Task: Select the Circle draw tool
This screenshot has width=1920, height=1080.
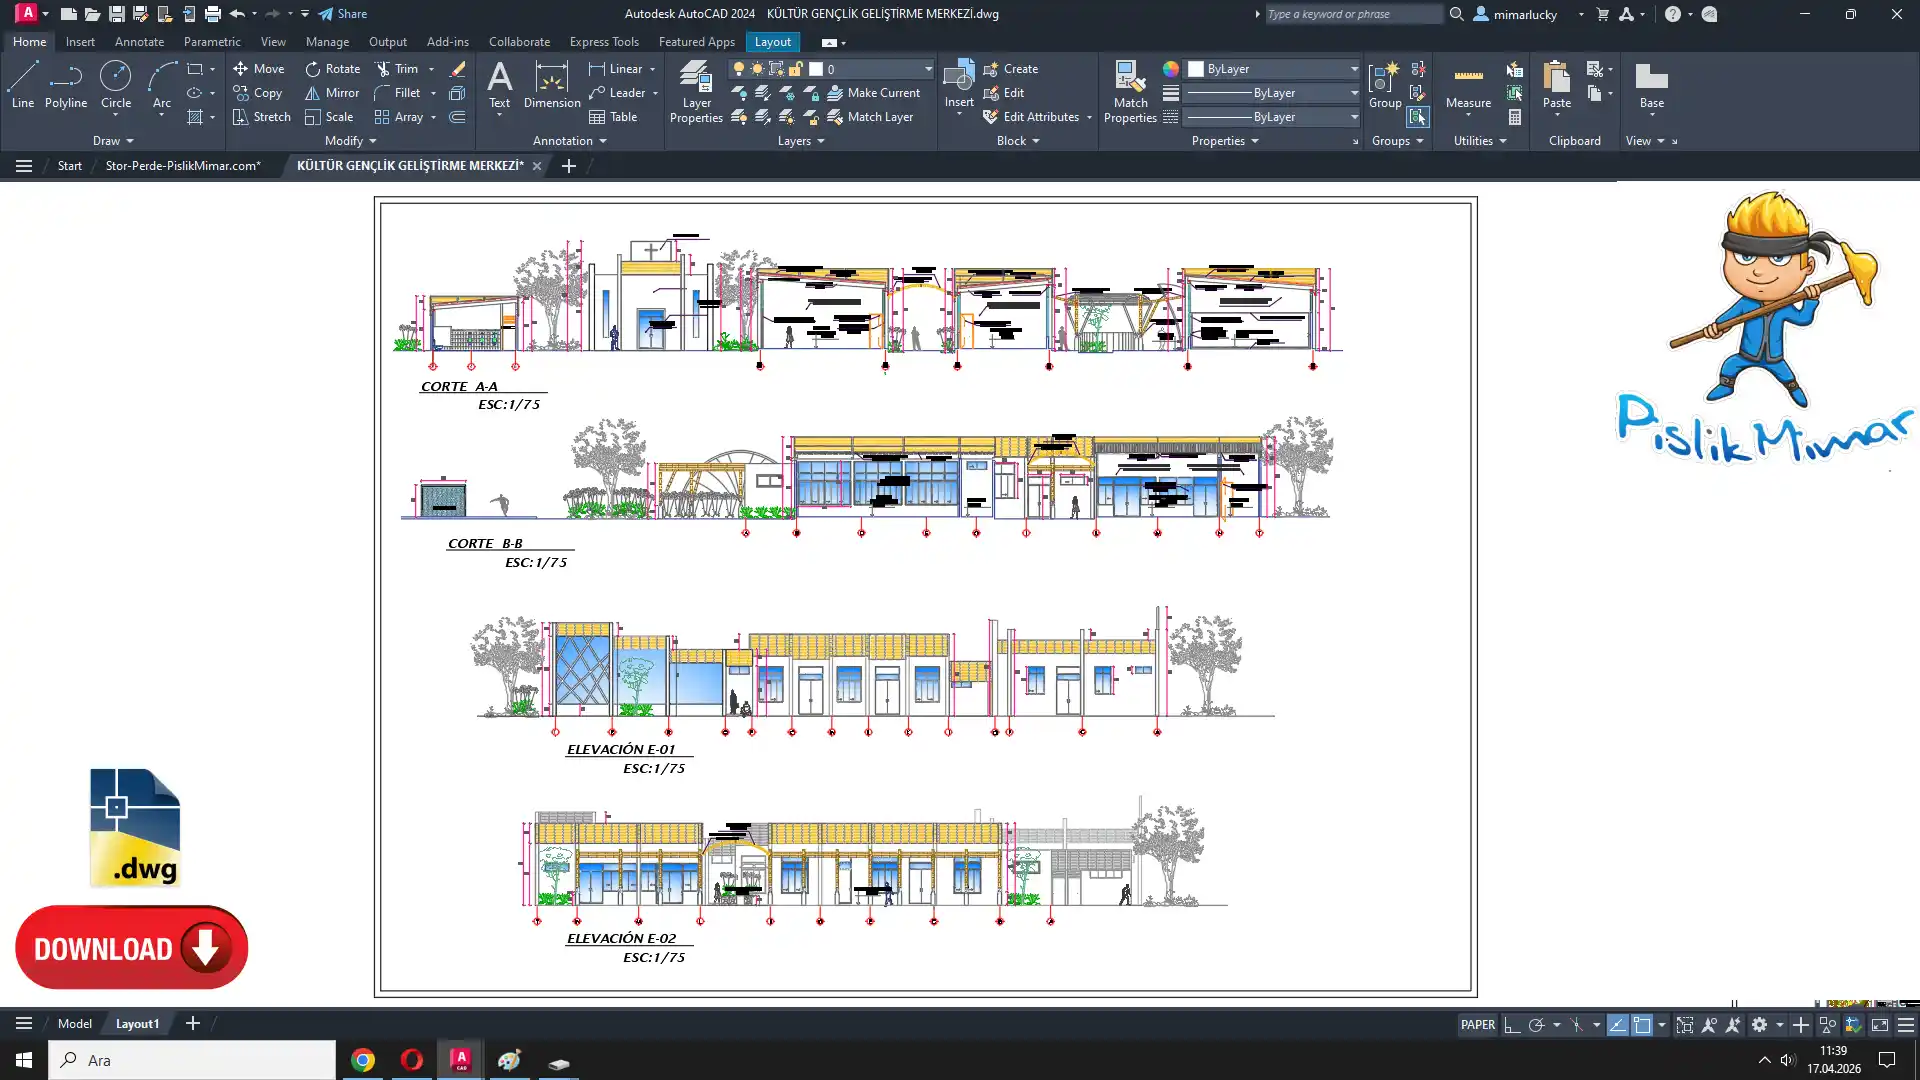Action: 116,84
